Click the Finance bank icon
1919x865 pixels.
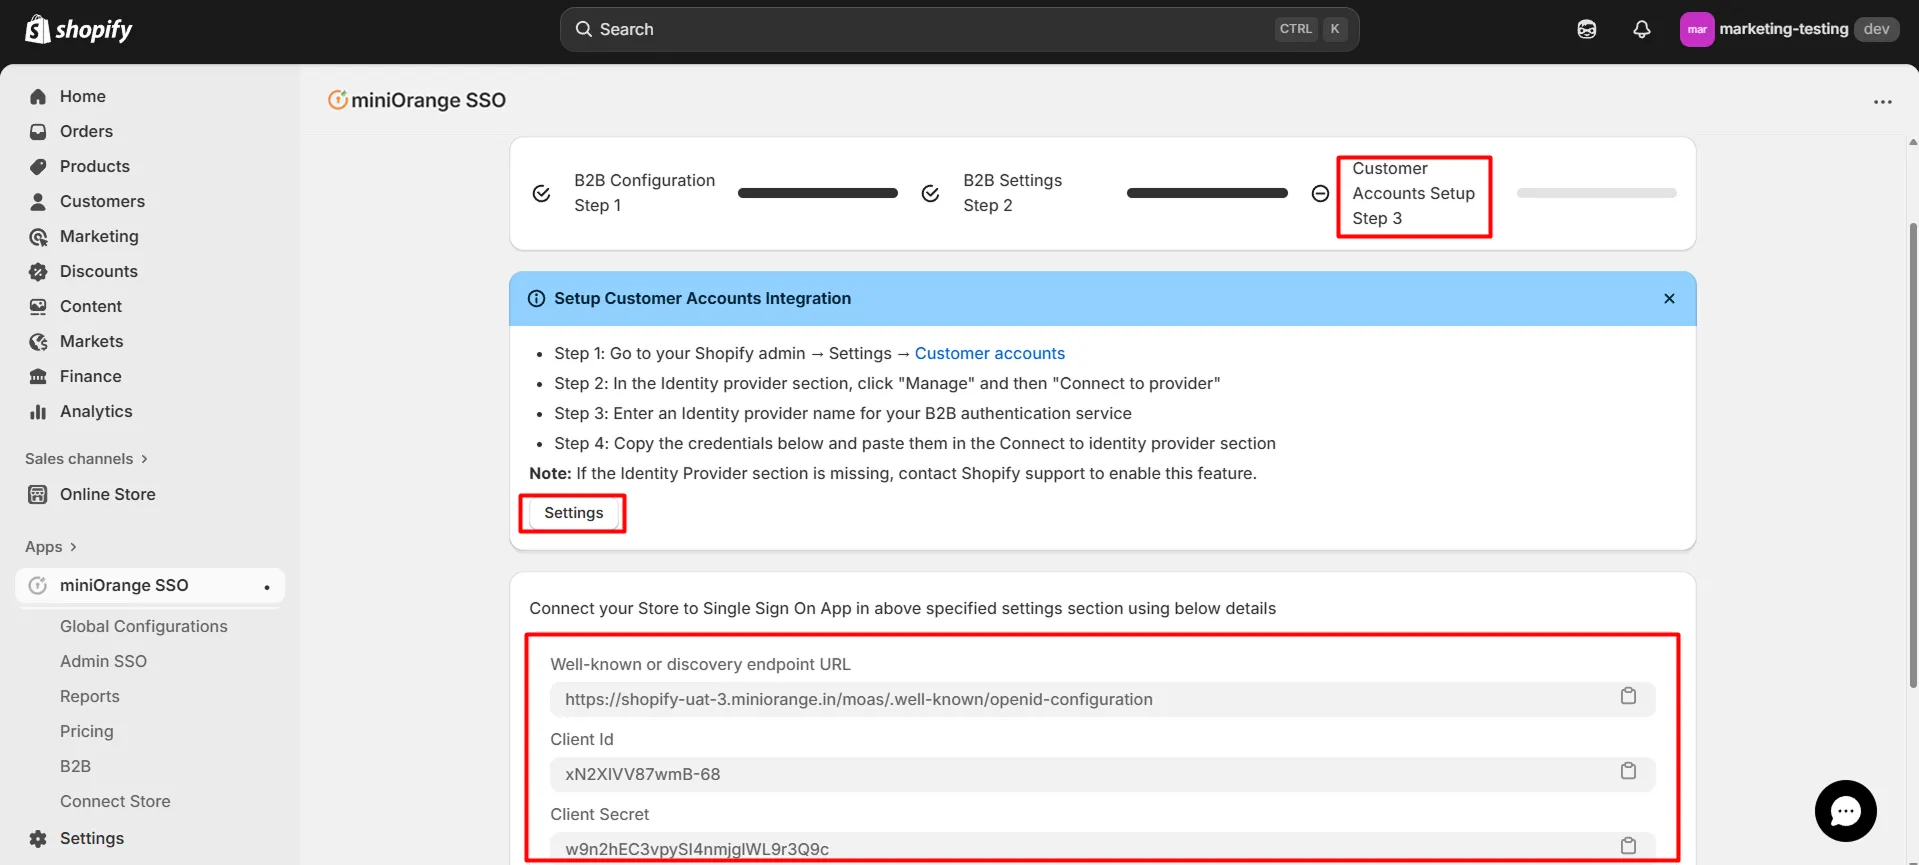pyautogui.click(x=38, y=376)
